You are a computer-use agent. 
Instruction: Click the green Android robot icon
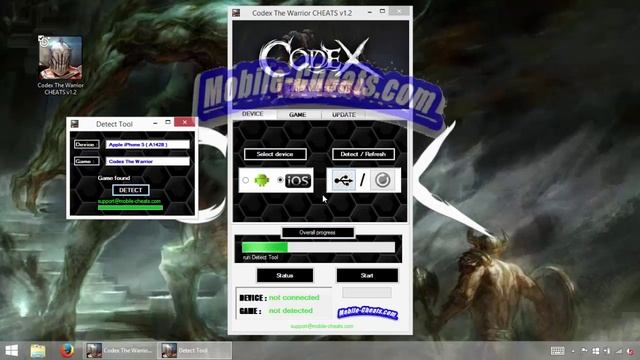click(x=262, y=180)
